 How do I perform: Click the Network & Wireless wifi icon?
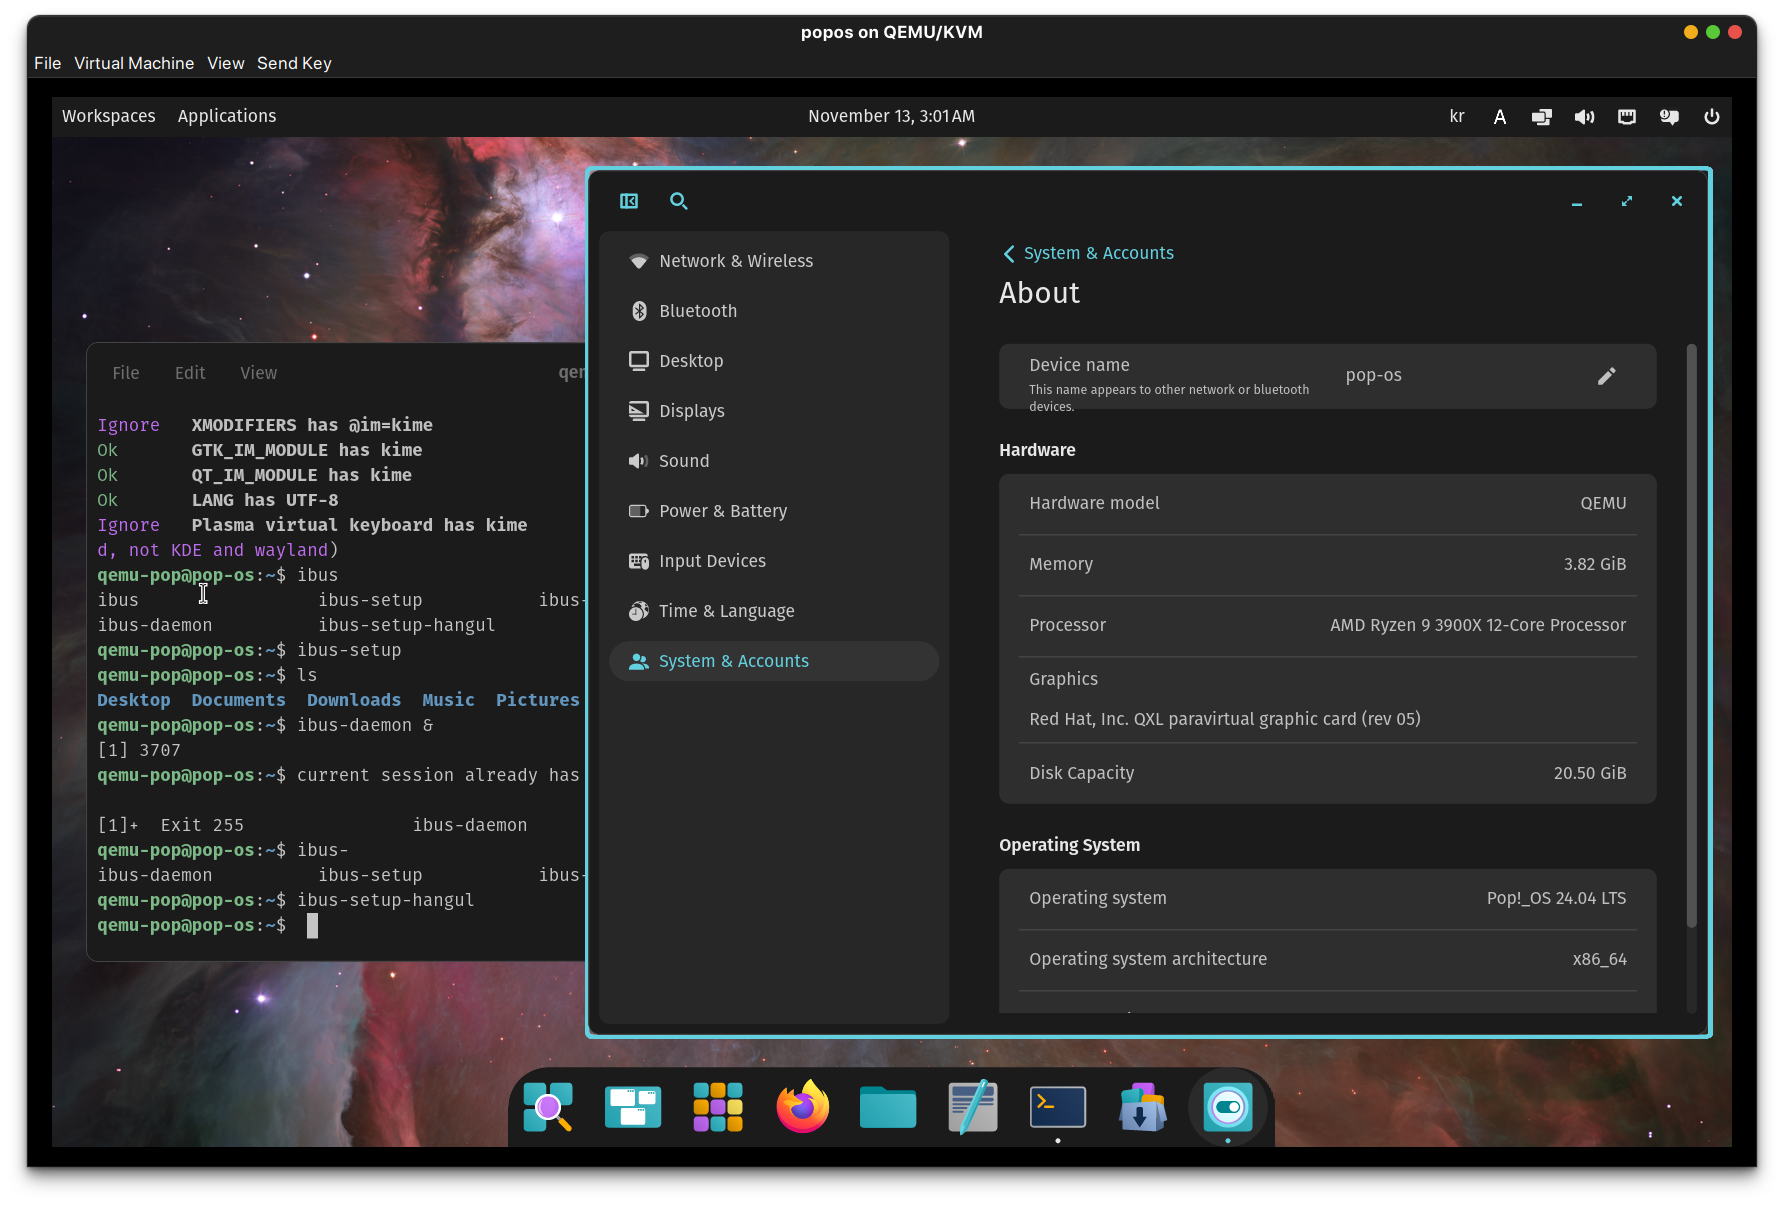click(638, 261)
